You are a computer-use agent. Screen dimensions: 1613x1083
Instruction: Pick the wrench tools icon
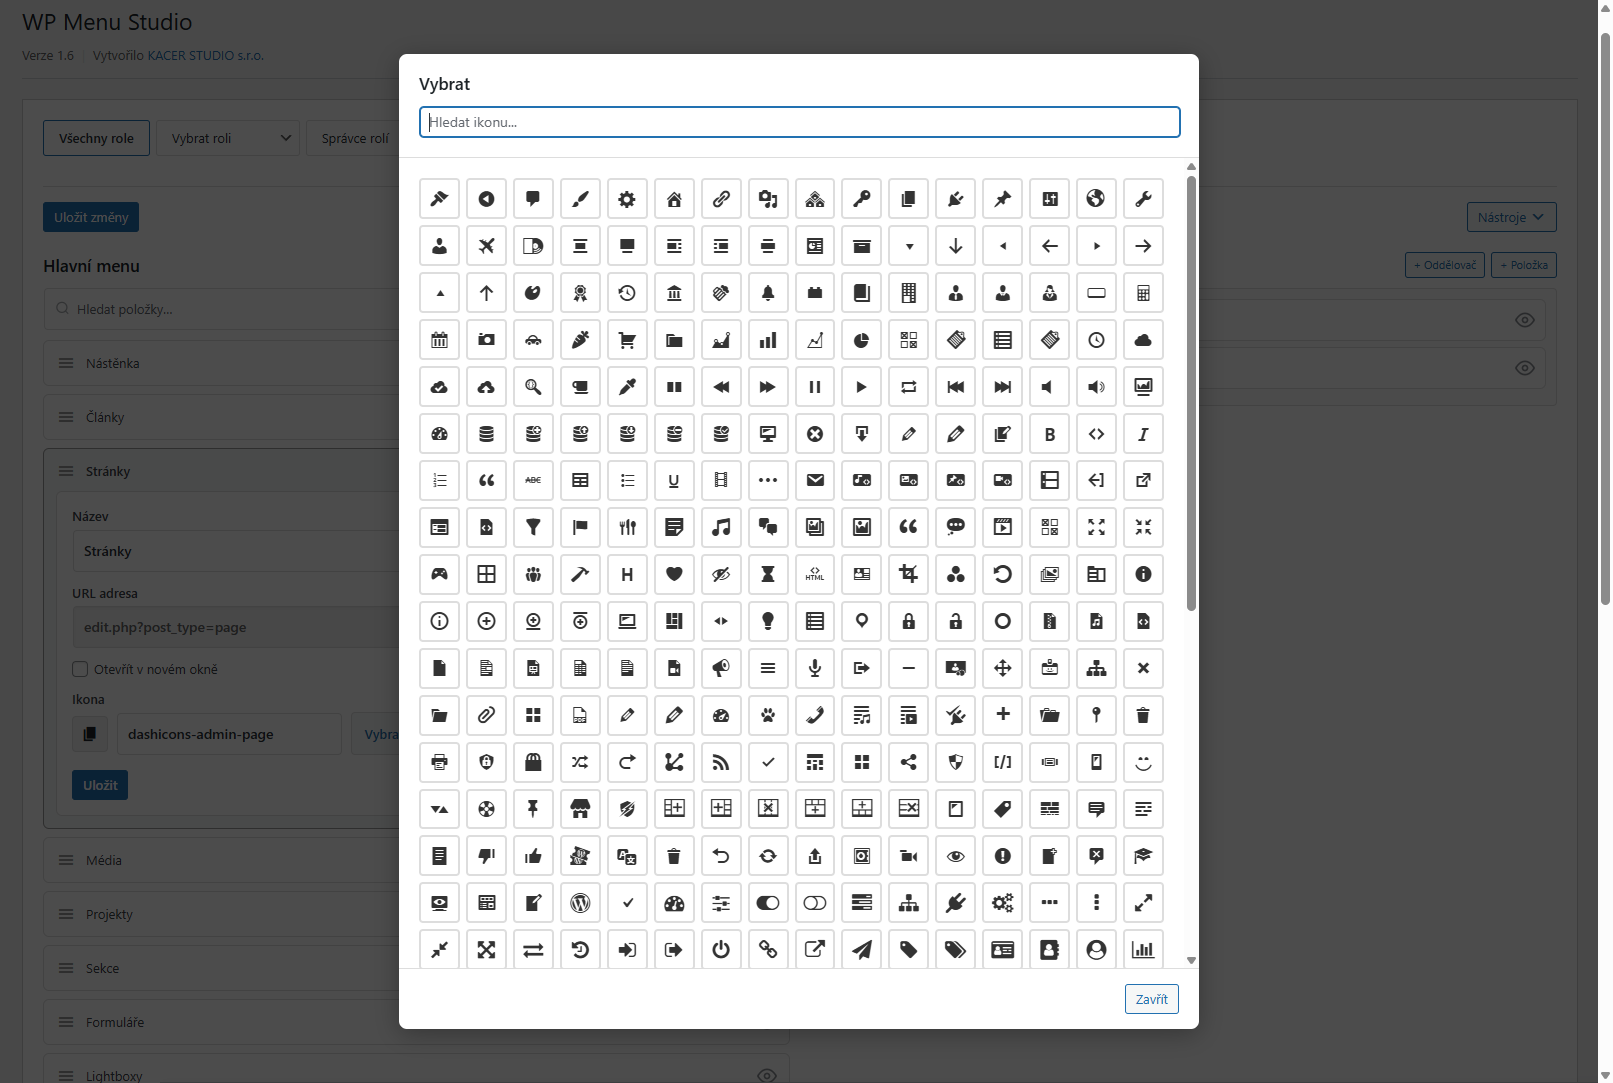click(x=1143, y=199)
